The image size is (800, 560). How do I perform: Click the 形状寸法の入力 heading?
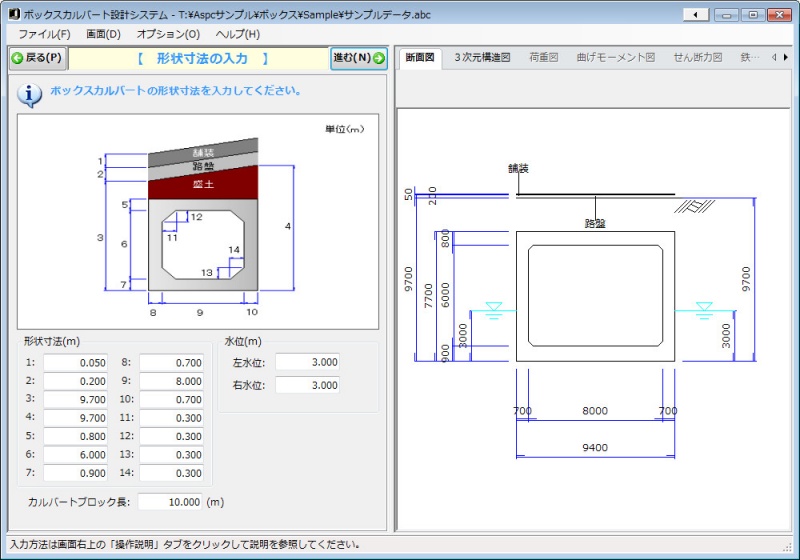[202, 59]
